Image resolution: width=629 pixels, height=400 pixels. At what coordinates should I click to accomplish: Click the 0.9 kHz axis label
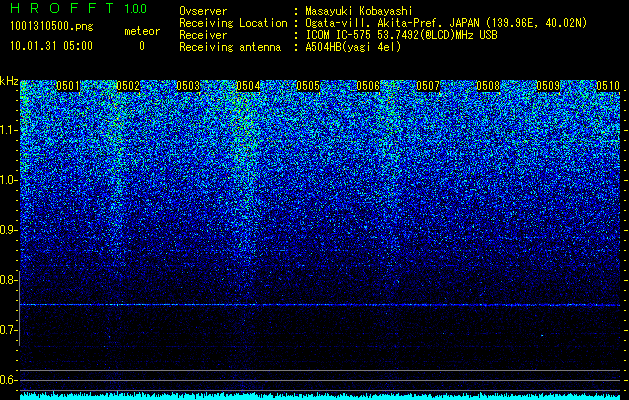pyautogui.click(x=8, y=230)
